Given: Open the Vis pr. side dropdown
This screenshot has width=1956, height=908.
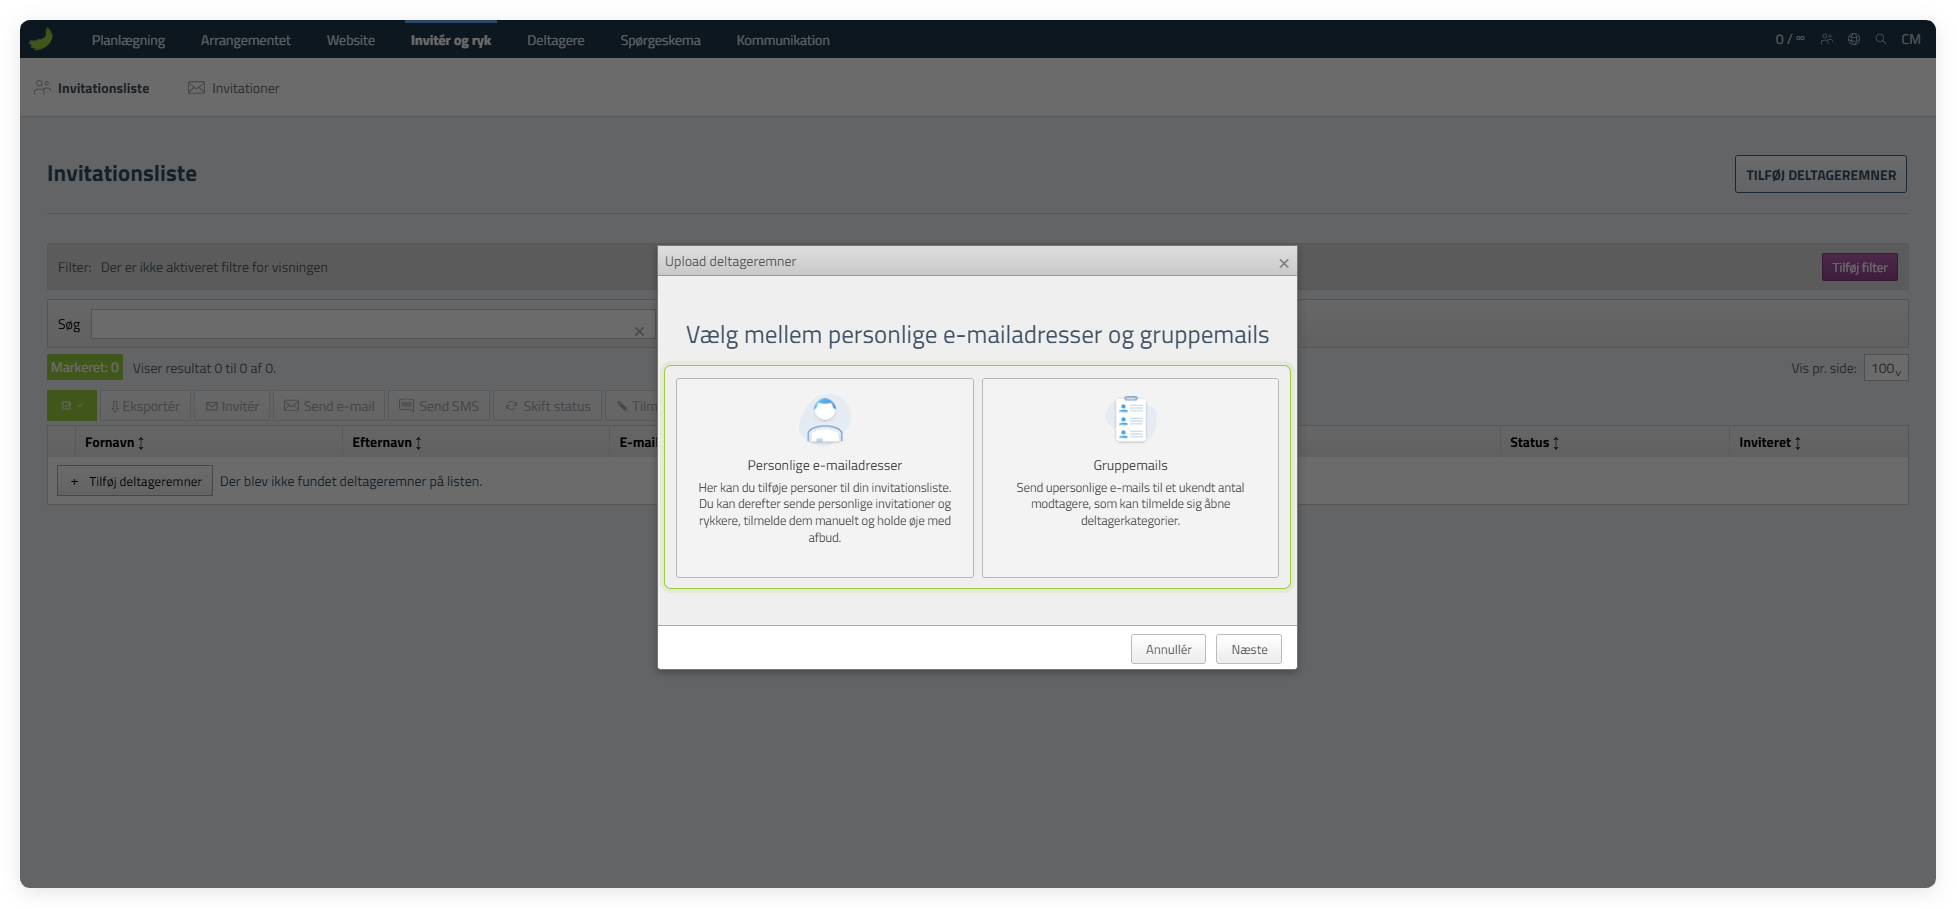Looking at the screenshot, I should 1886,368.
